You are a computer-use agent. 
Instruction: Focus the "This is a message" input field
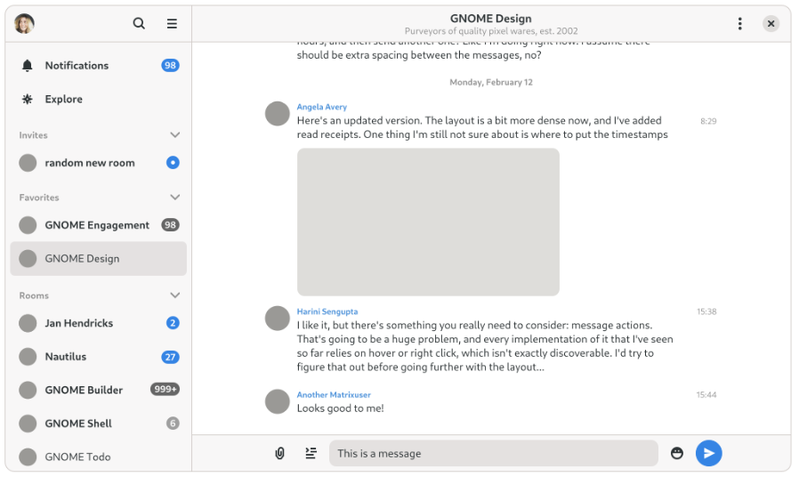coord(493,453)
